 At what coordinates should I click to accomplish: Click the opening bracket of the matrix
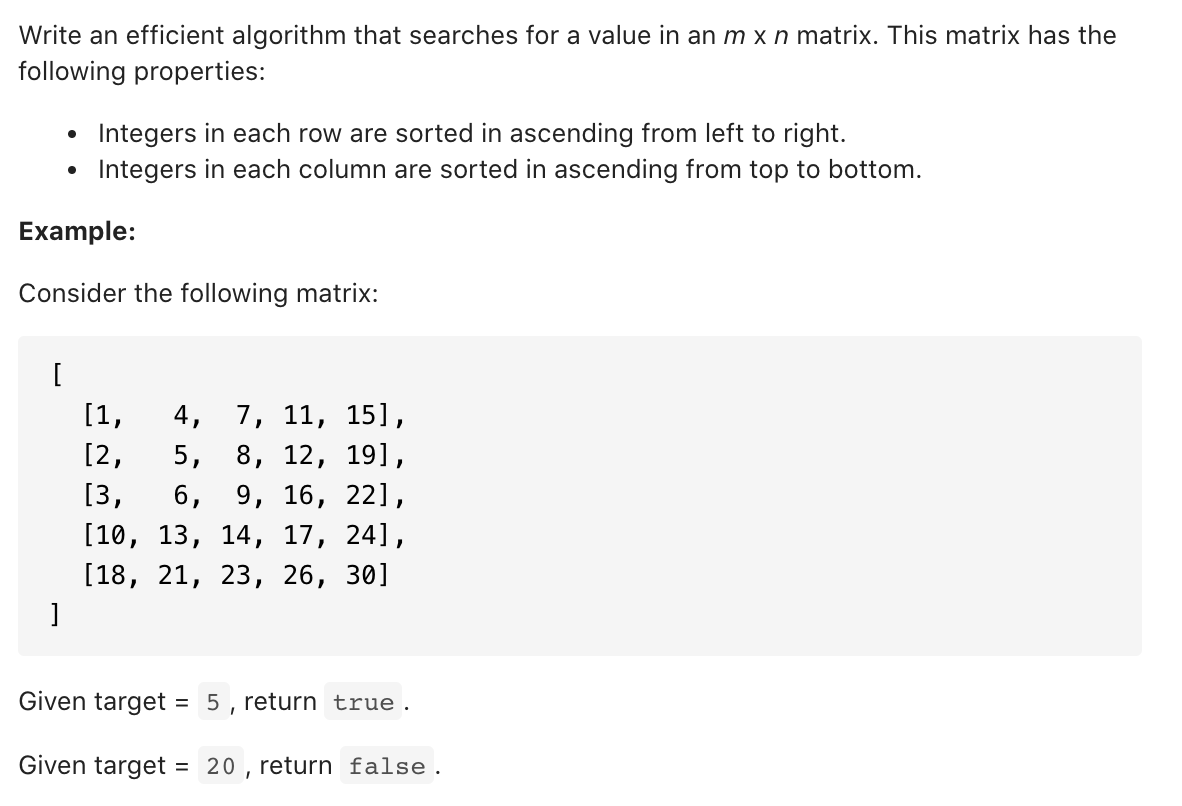coord(57,374)
